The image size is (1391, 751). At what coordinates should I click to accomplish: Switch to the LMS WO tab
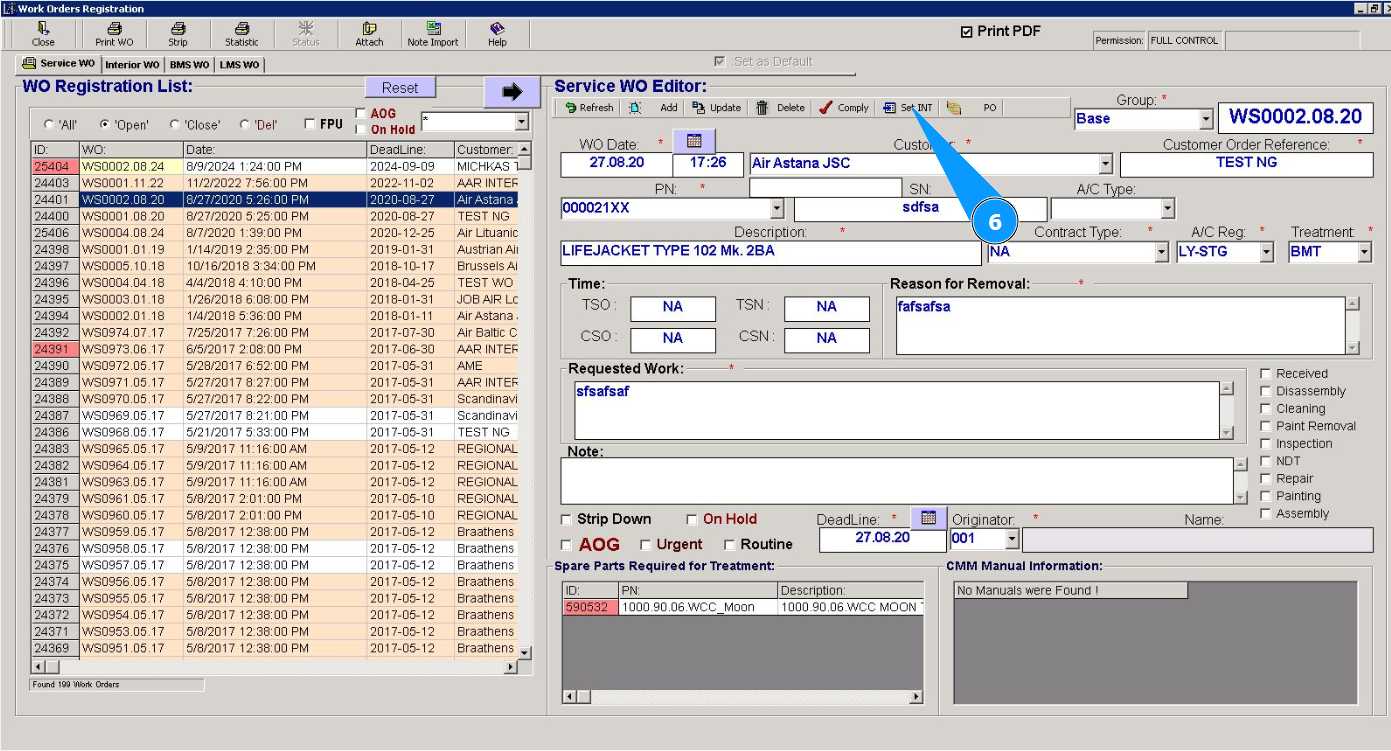tap(239, 65)
